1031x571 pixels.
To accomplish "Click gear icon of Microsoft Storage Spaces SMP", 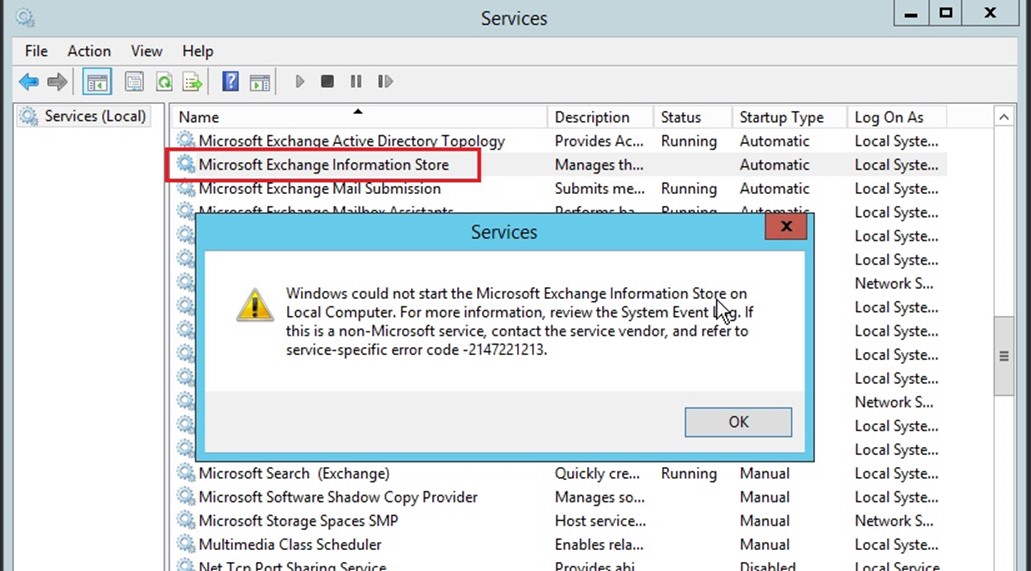I will pos(186,520).
